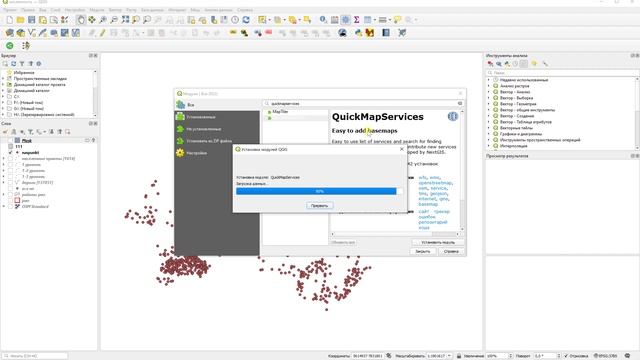The height and width of the screenshot is (360, 640).
Task: Click Add Group icon in Layers panel
Action: coord(13,132)
